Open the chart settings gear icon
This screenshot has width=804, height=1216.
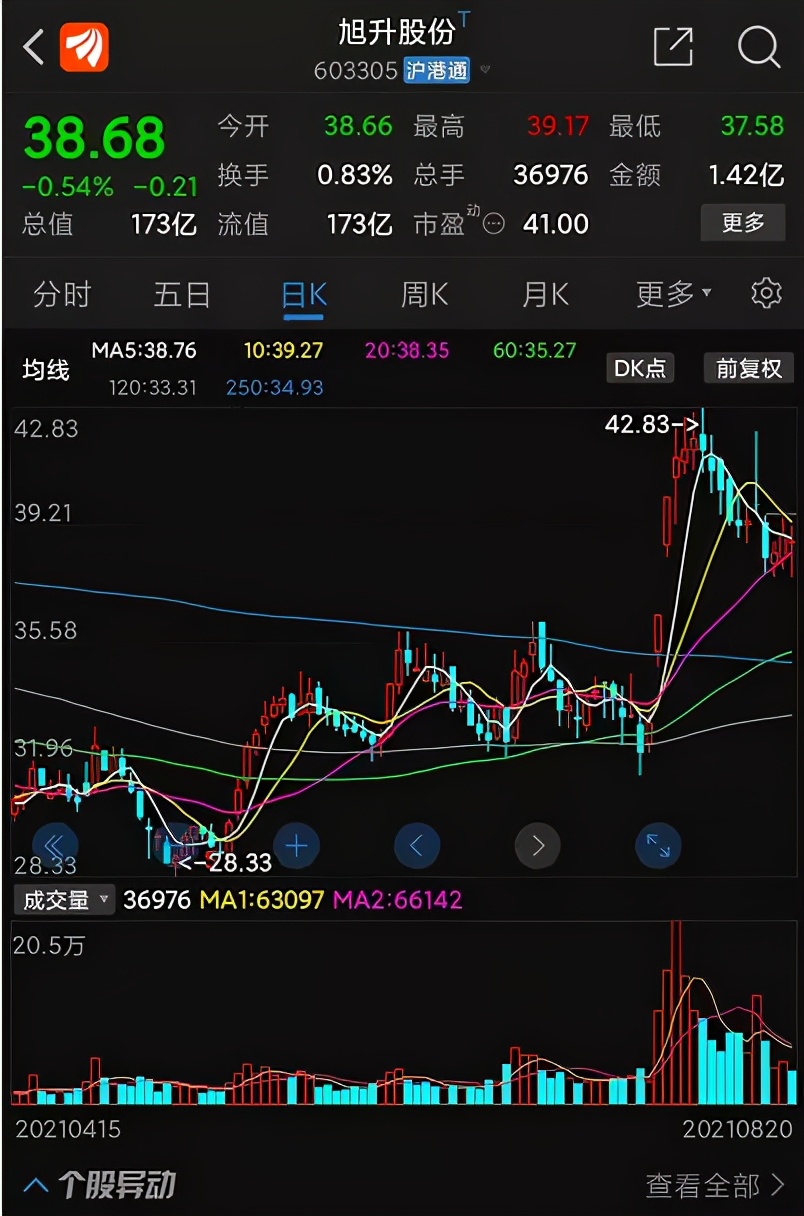765,293
